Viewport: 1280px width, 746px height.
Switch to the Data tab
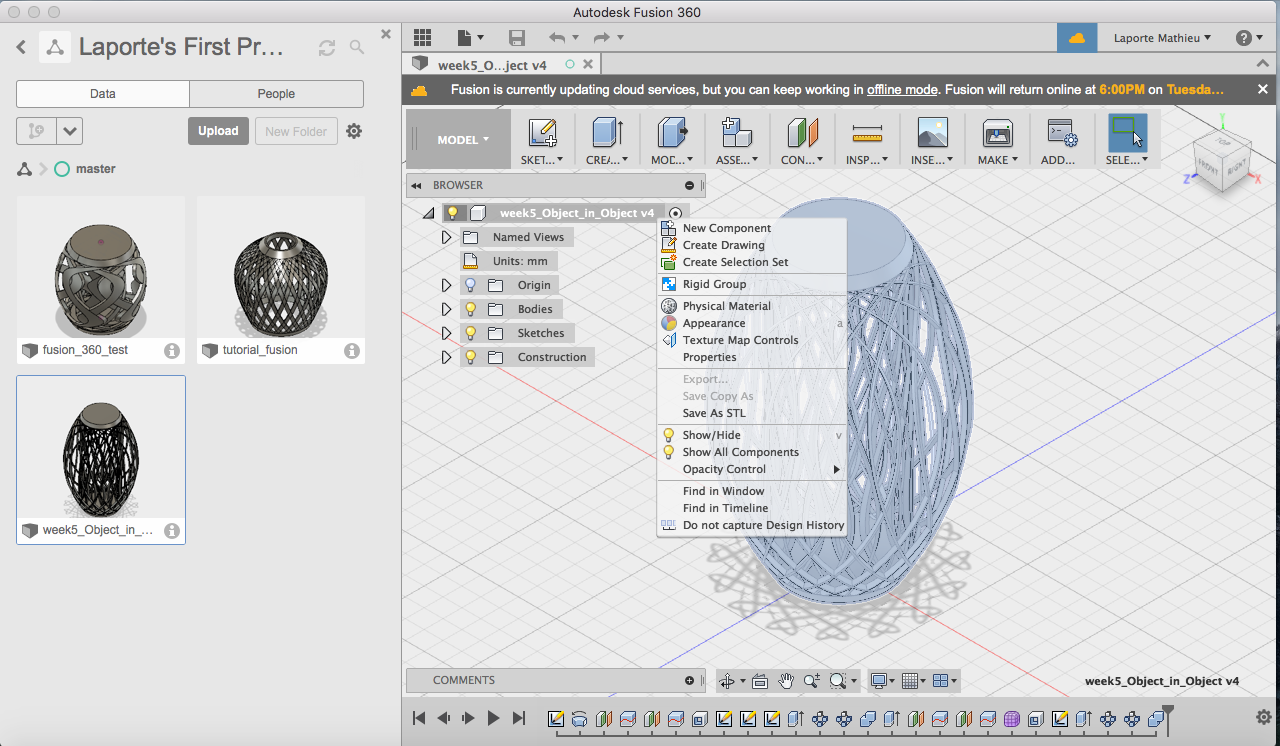tap(103, 94)
